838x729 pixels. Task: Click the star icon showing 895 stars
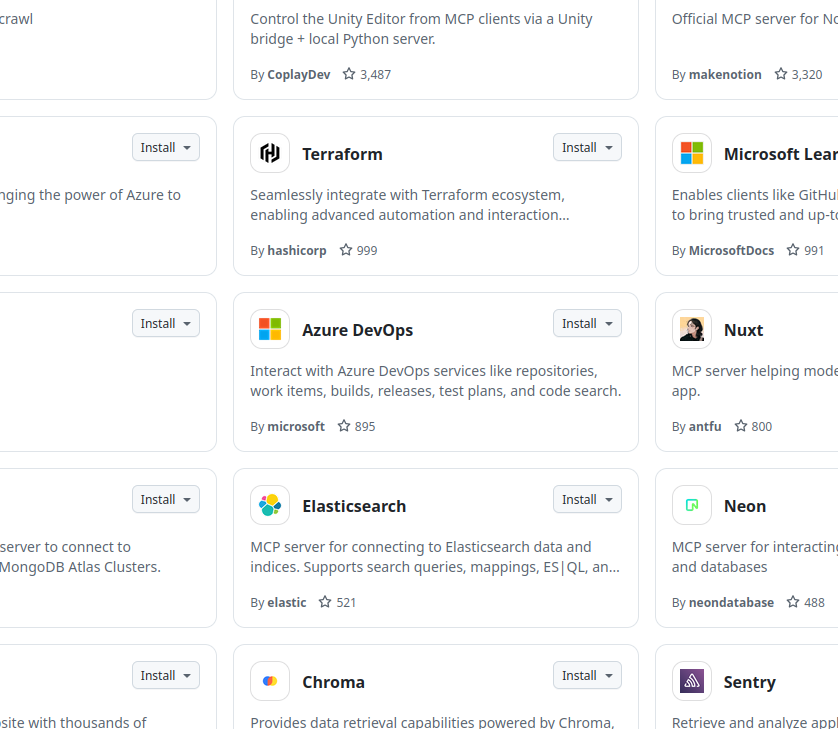(344, 426)
